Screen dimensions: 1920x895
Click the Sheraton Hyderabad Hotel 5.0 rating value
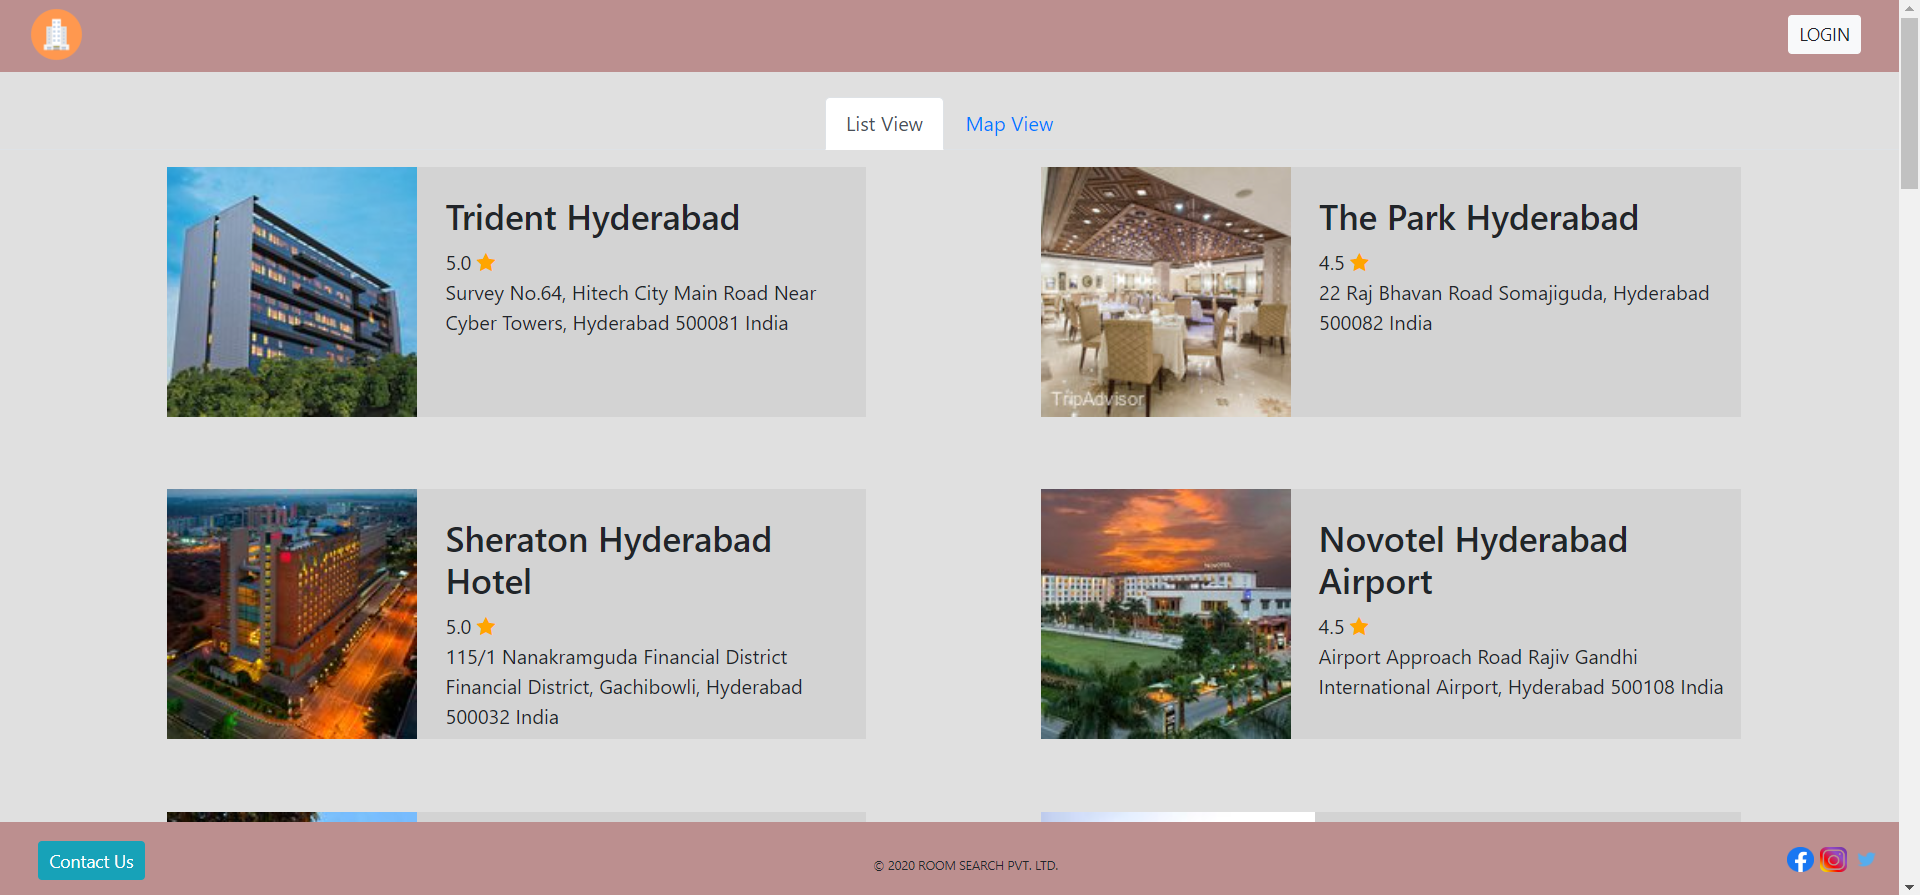click(x=458, y=627)
